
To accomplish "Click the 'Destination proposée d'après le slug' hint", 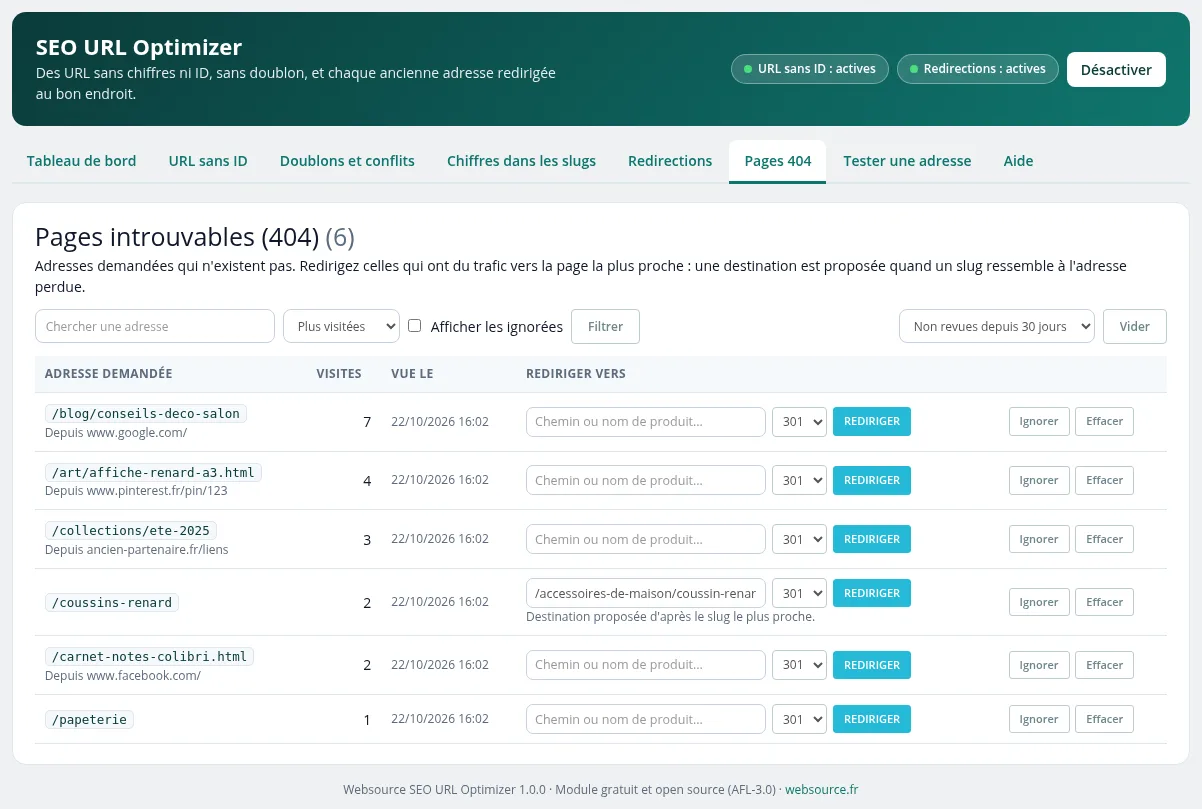I will [671, 617].
